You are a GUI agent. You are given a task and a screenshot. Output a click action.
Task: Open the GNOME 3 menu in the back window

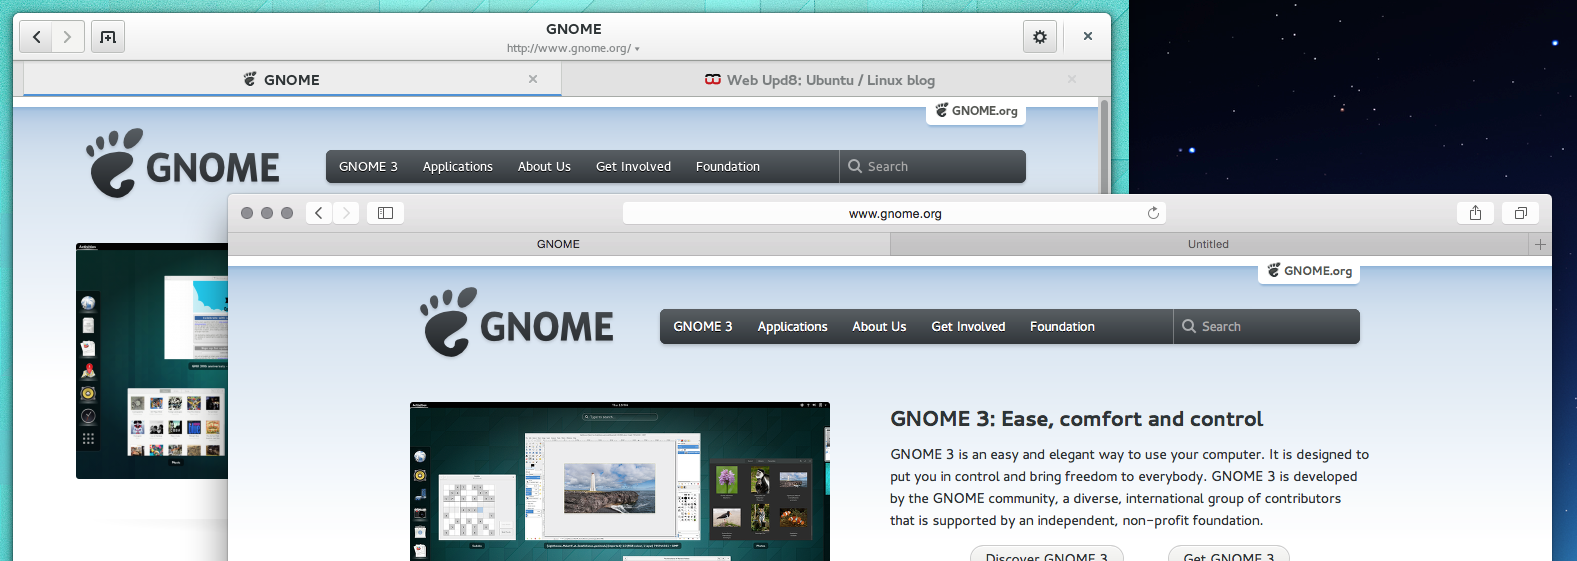tap(368, 167)
